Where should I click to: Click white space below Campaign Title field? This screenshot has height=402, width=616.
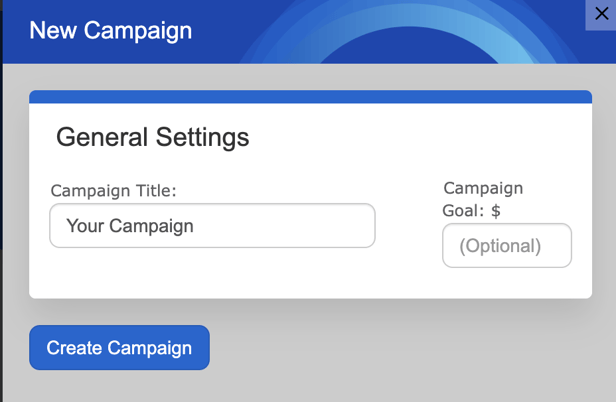click(212, 272)
